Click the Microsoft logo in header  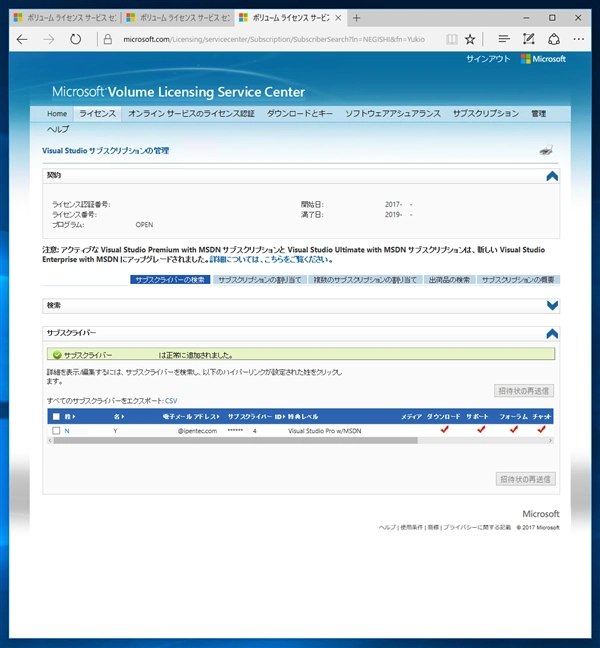(x=543, y=59)
